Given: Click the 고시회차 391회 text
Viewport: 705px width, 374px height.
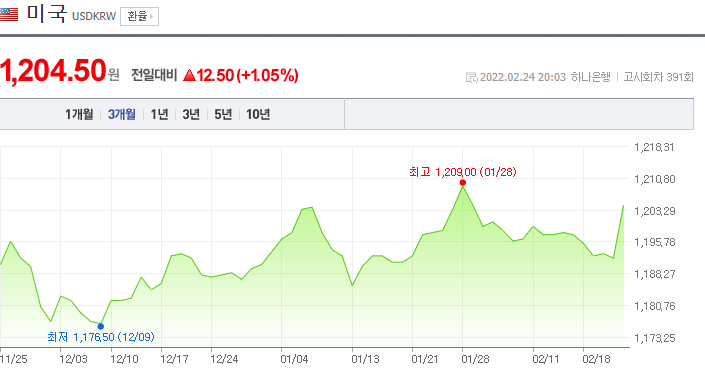Looking at the screenshot, I should tap(659, 77).
